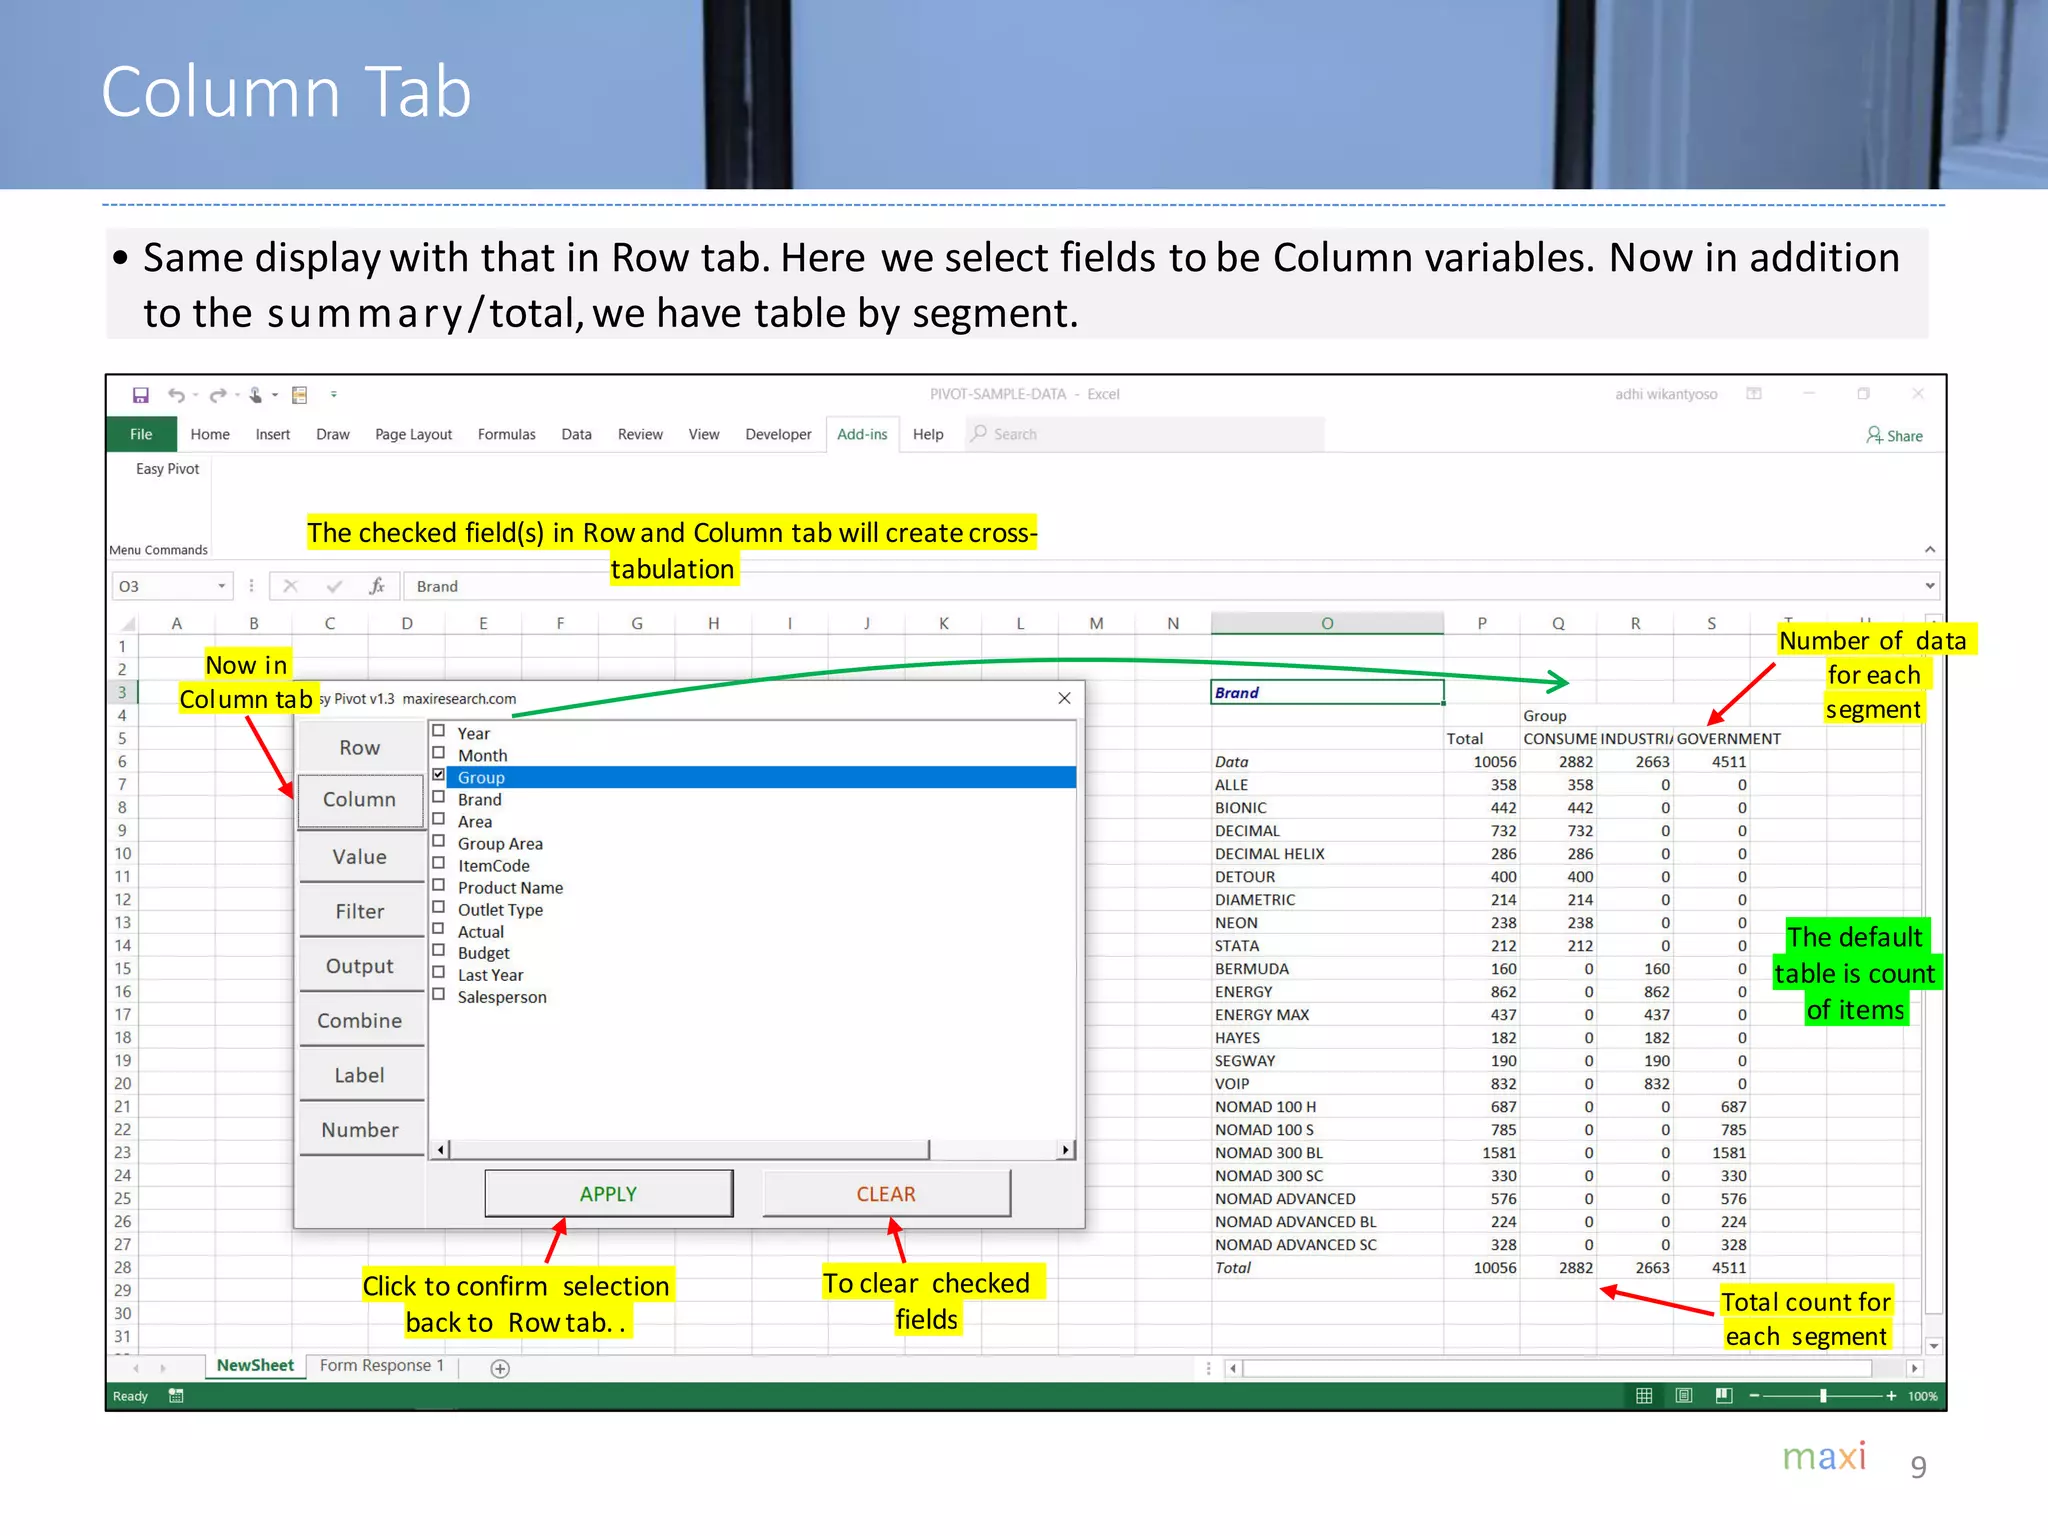Viewport: 2048px width, 1536px height.
Task: Check the Year field checkbox
Action: [x=438, y=731]
